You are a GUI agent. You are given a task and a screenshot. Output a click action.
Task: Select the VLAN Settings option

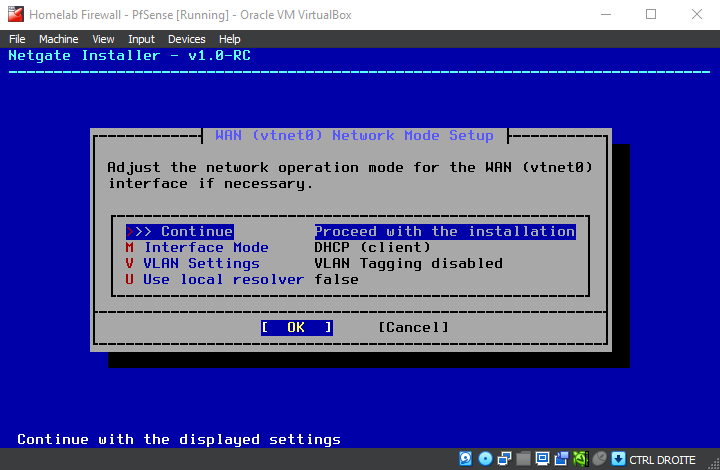192,263
